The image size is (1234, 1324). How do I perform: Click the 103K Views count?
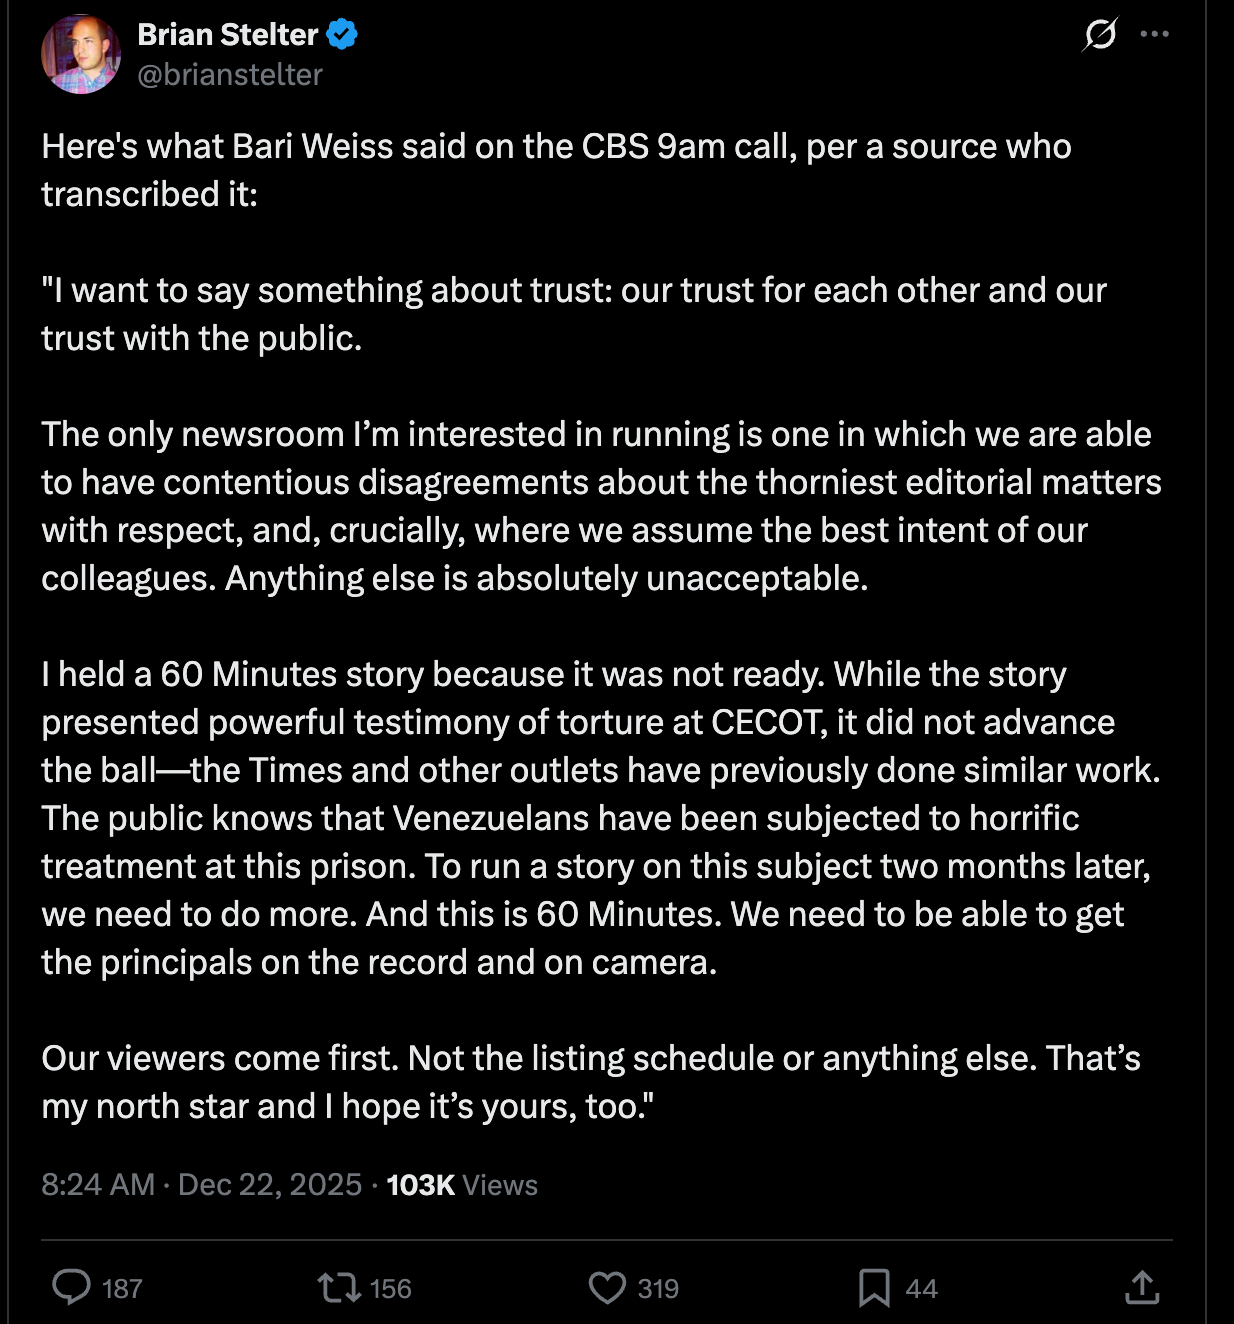pyautogui.click(x=462, y=1185)
